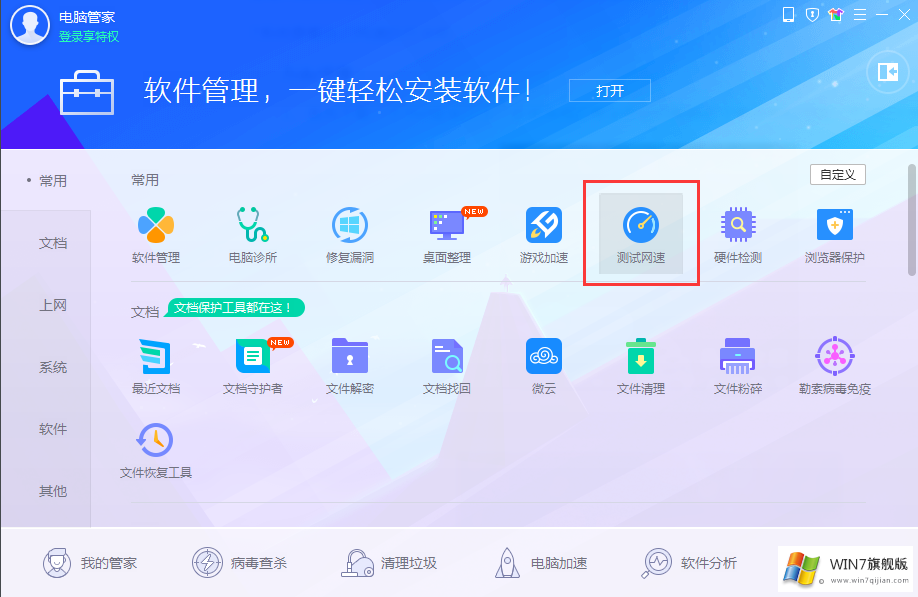This screenshot has width=918, height=597.
Task: Open 勒索病毒免疫 ransomware immunity
Action: (x=835, y=356)
